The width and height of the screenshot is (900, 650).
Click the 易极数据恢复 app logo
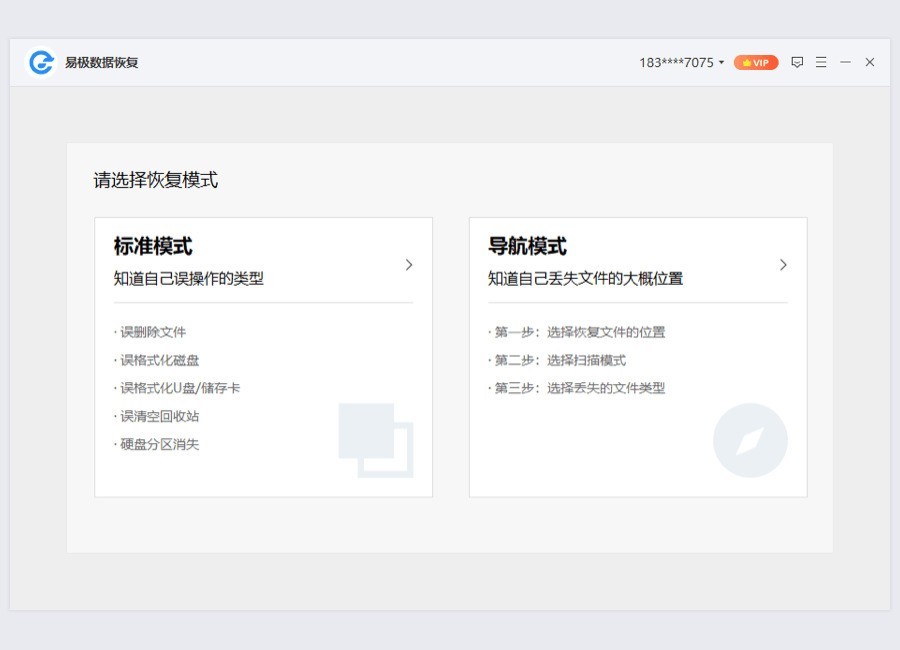(41, 62)
